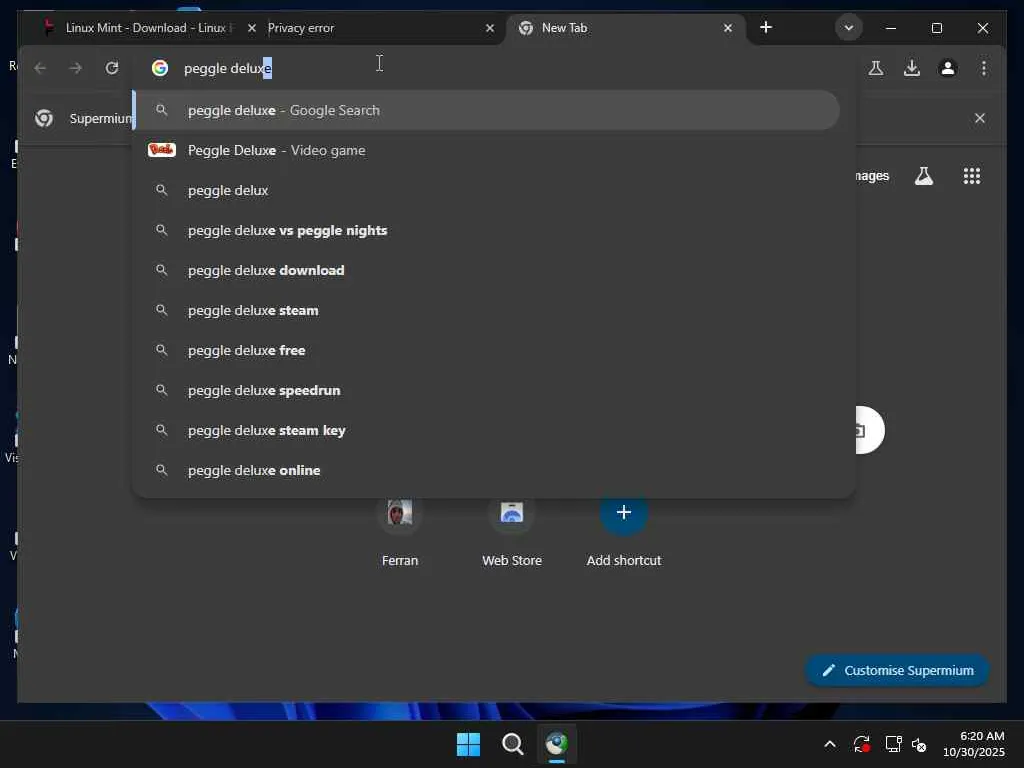1024x768 pixels.
Task: Click Customise Supermium button
Action: [897, 671]
